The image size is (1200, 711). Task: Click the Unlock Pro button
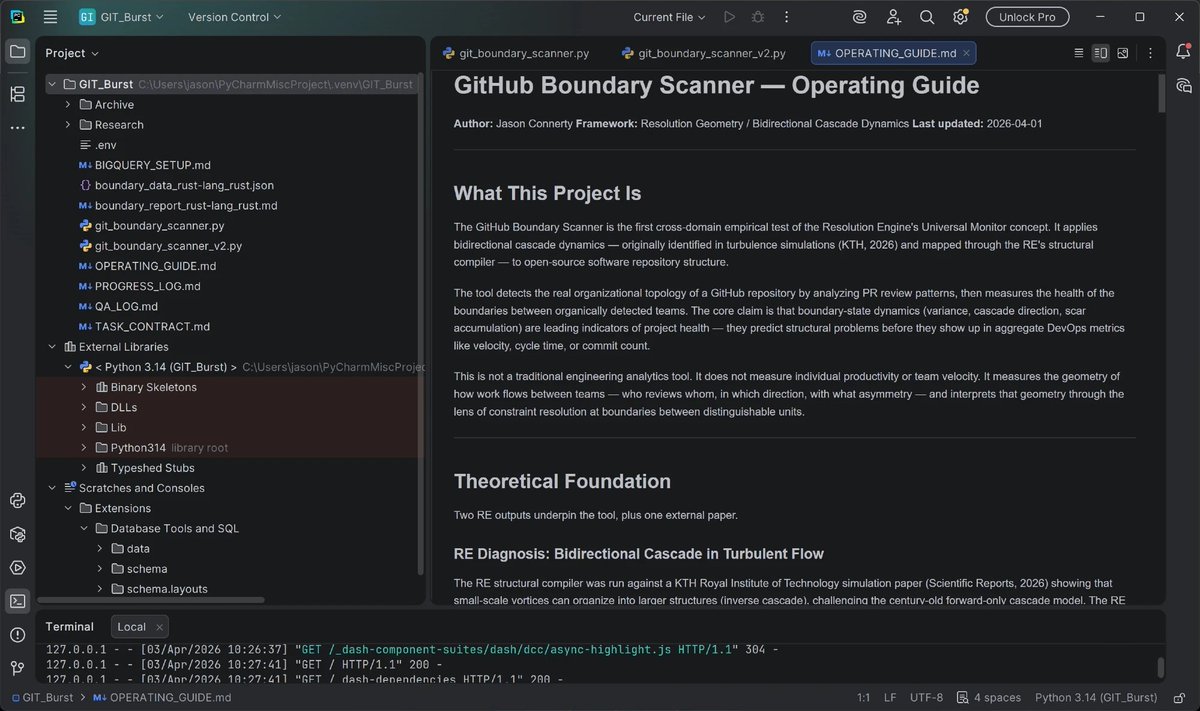point(1027,17)
